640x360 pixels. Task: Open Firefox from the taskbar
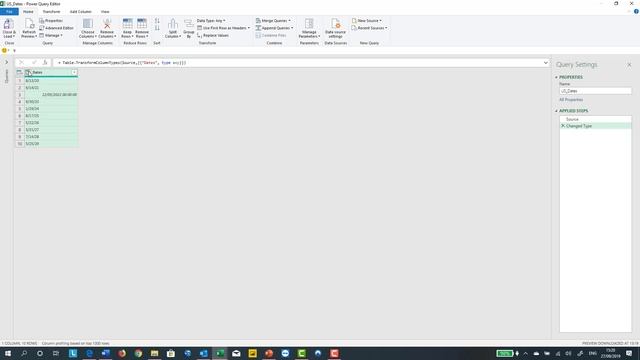click(122, 353)
